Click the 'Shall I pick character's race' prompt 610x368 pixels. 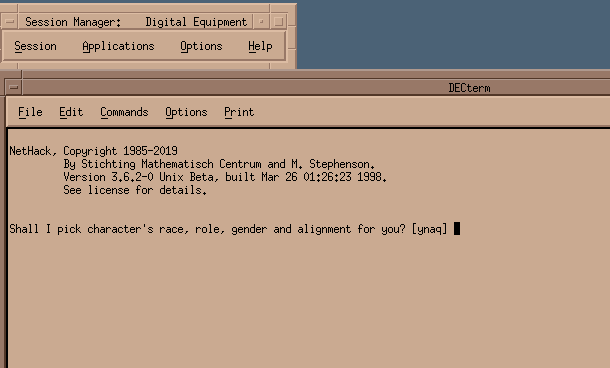228,229
